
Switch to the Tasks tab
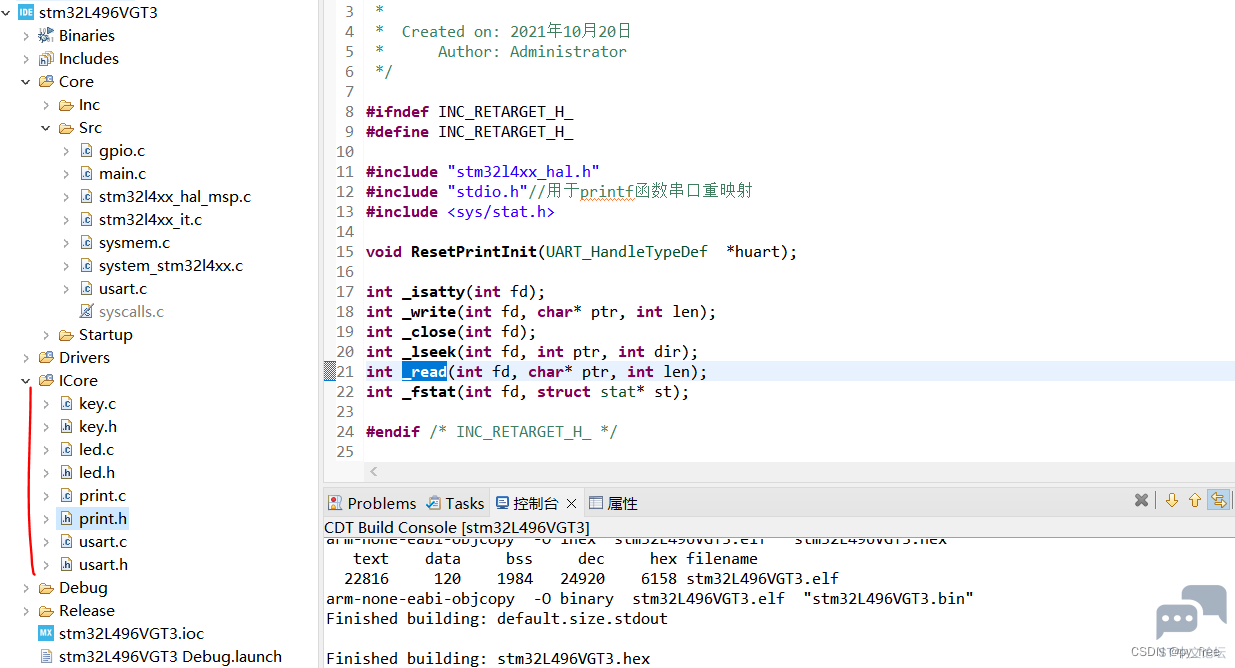click(x=455, y=503)
